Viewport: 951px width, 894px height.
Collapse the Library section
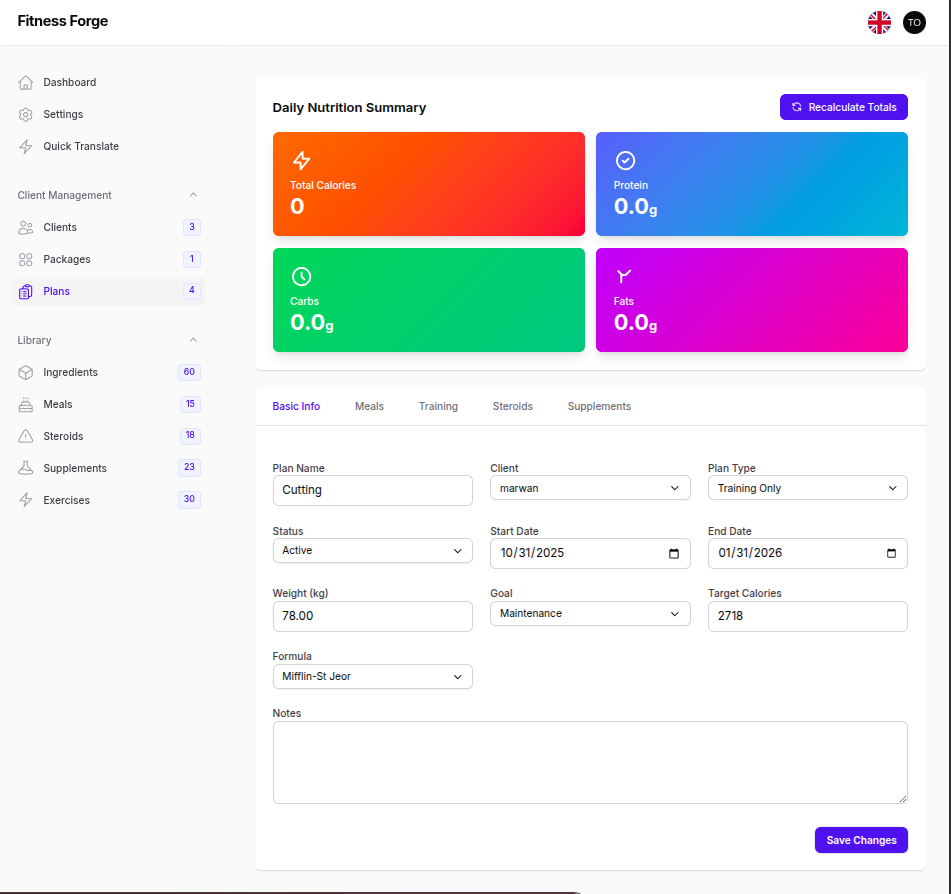point(193,340)
